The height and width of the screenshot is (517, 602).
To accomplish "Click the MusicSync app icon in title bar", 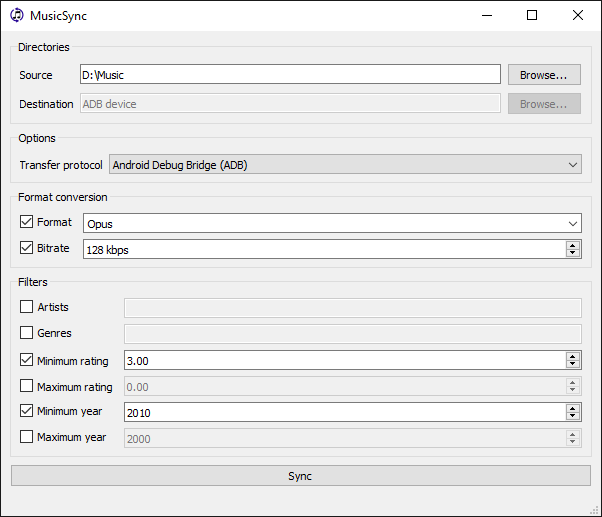I will point(17,15).
